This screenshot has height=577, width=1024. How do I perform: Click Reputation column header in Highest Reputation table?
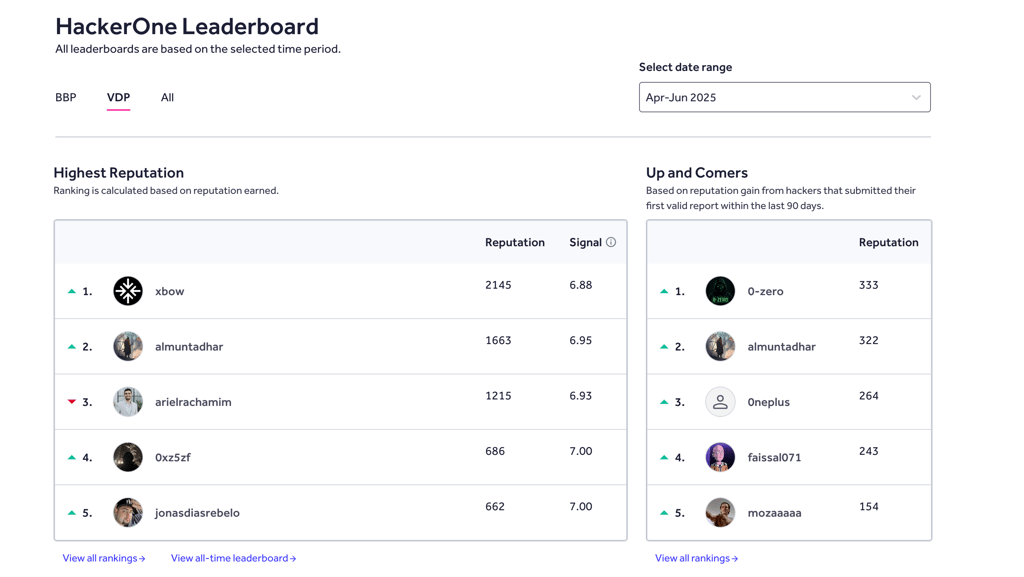[515, 242]
